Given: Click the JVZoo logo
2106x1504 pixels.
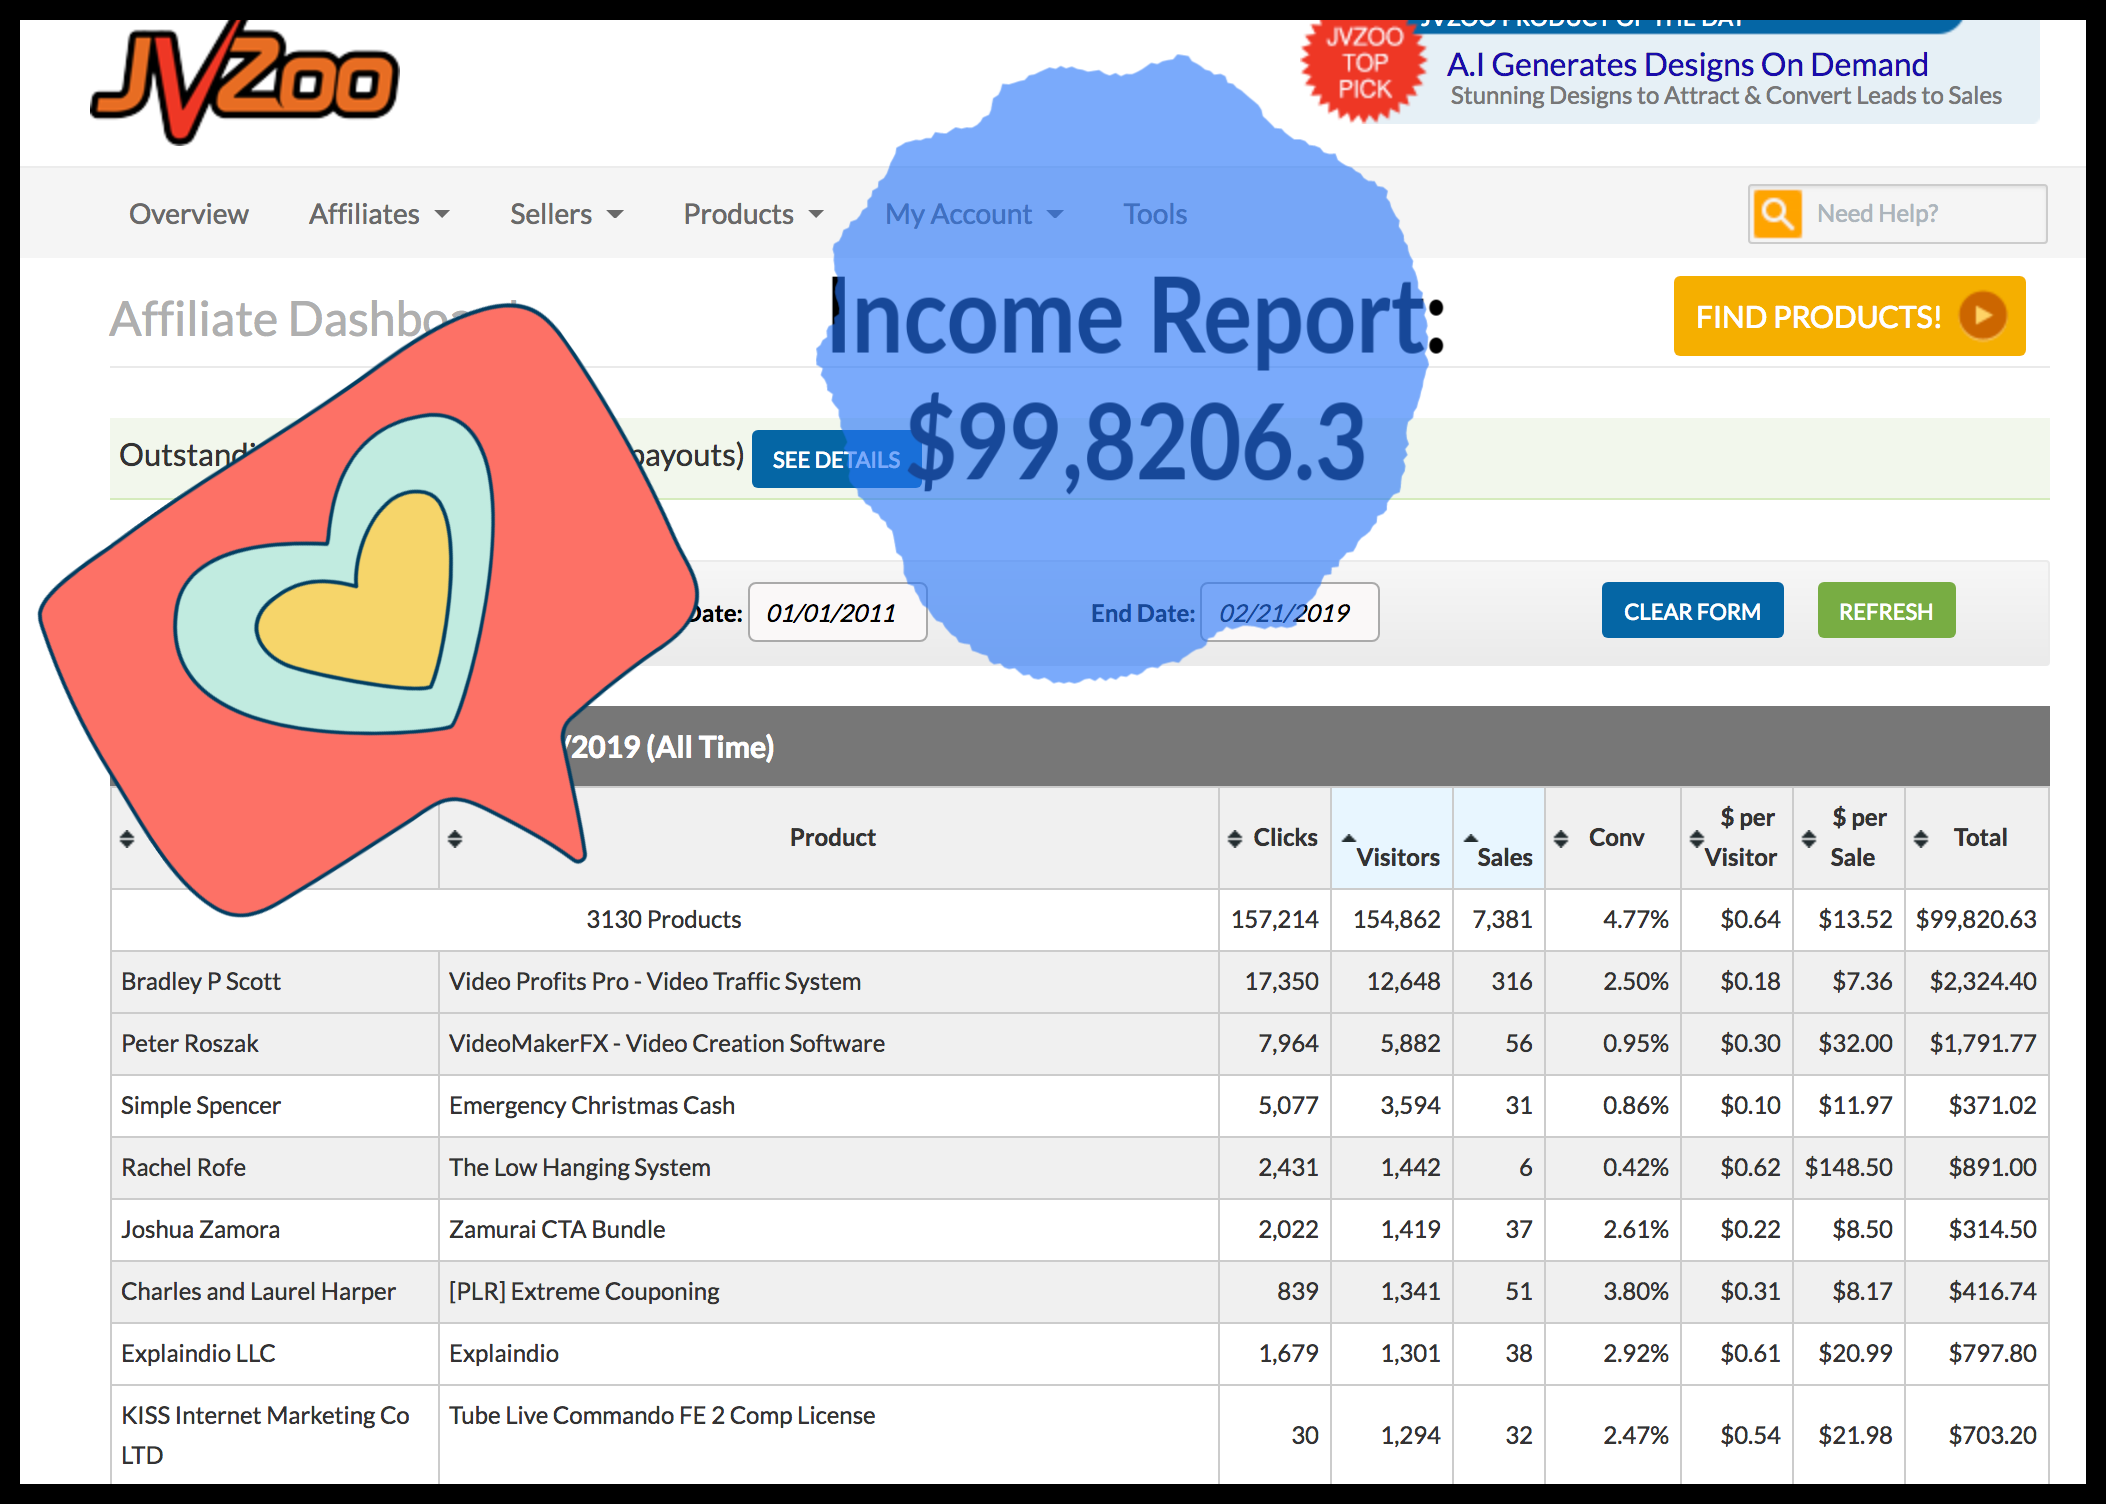Looking at the screenshot, I should (245, 82).
